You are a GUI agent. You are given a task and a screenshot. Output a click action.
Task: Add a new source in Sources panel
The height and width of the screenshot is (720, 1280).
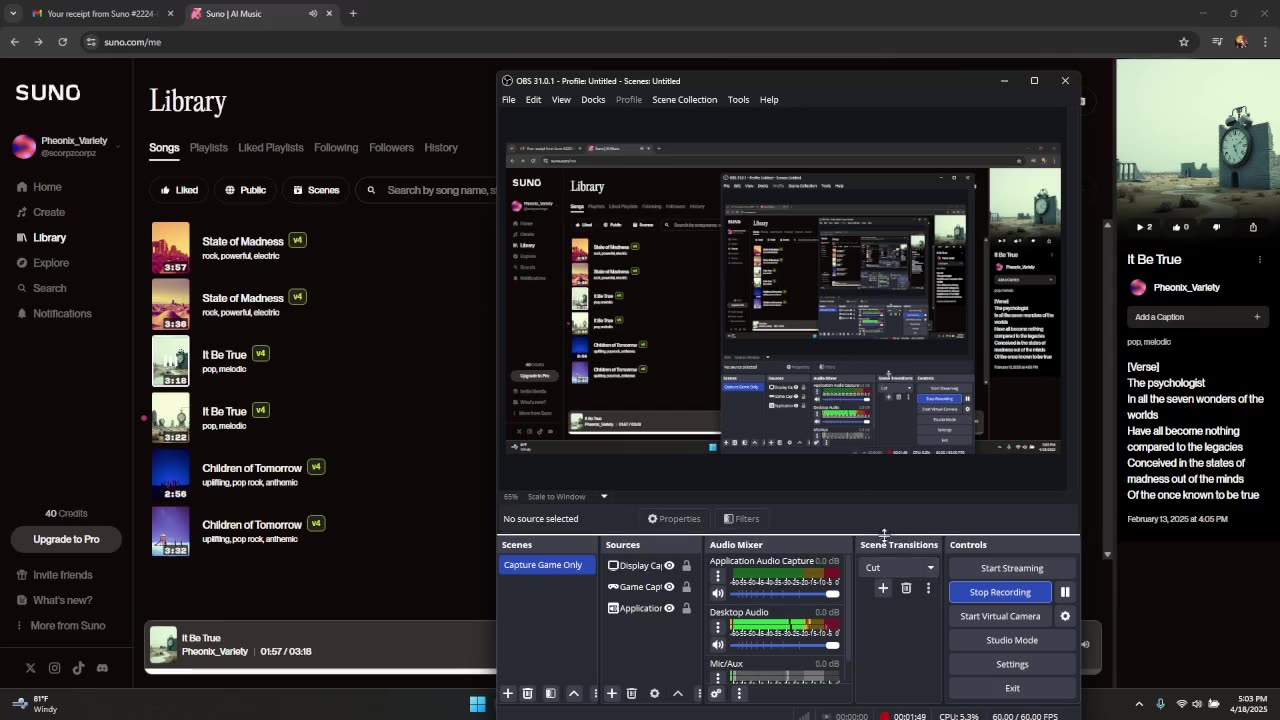[612, 693]
